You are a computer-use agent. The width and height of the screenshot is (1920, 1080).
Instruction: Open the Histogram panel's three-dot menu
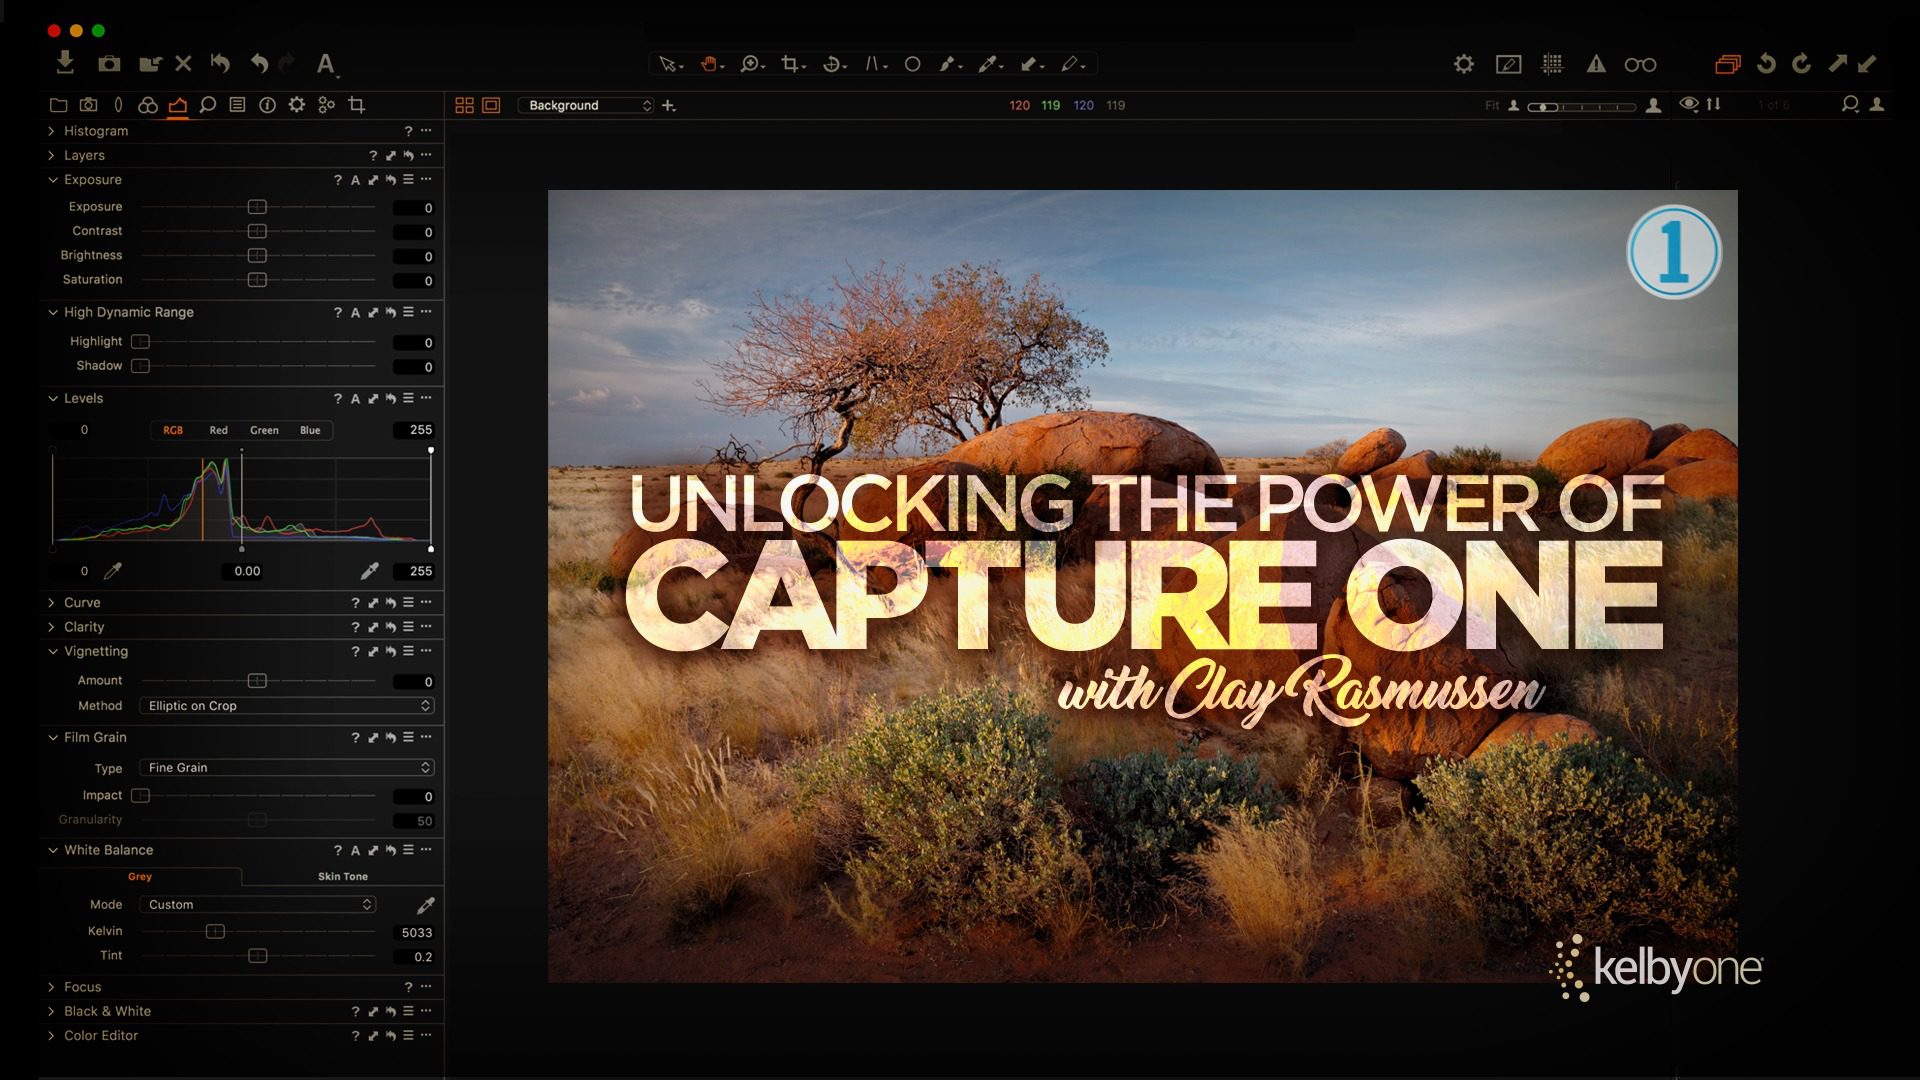426,131
